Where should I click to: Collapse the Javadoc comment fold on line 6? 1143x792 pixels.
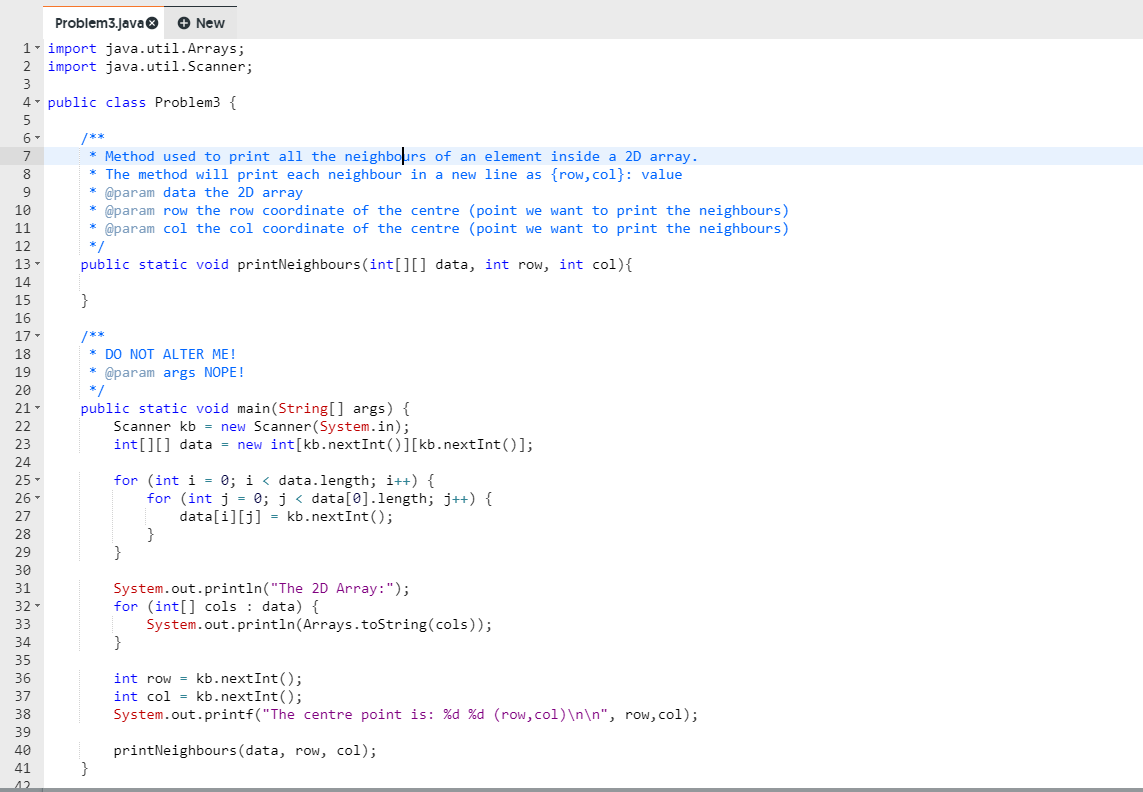click(x=35, y=138)
